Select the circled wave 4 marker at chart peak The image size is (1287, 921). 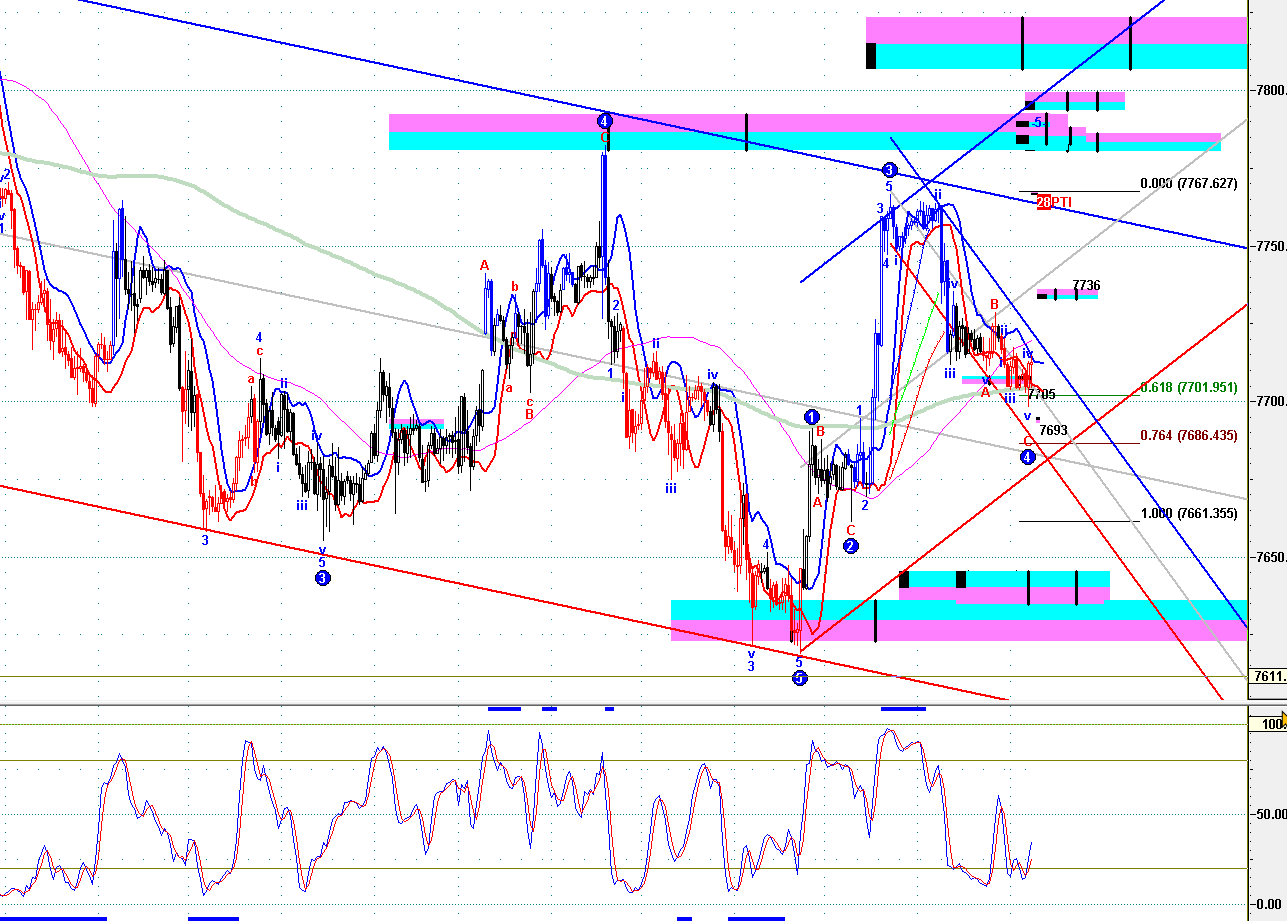click(604, 121)
